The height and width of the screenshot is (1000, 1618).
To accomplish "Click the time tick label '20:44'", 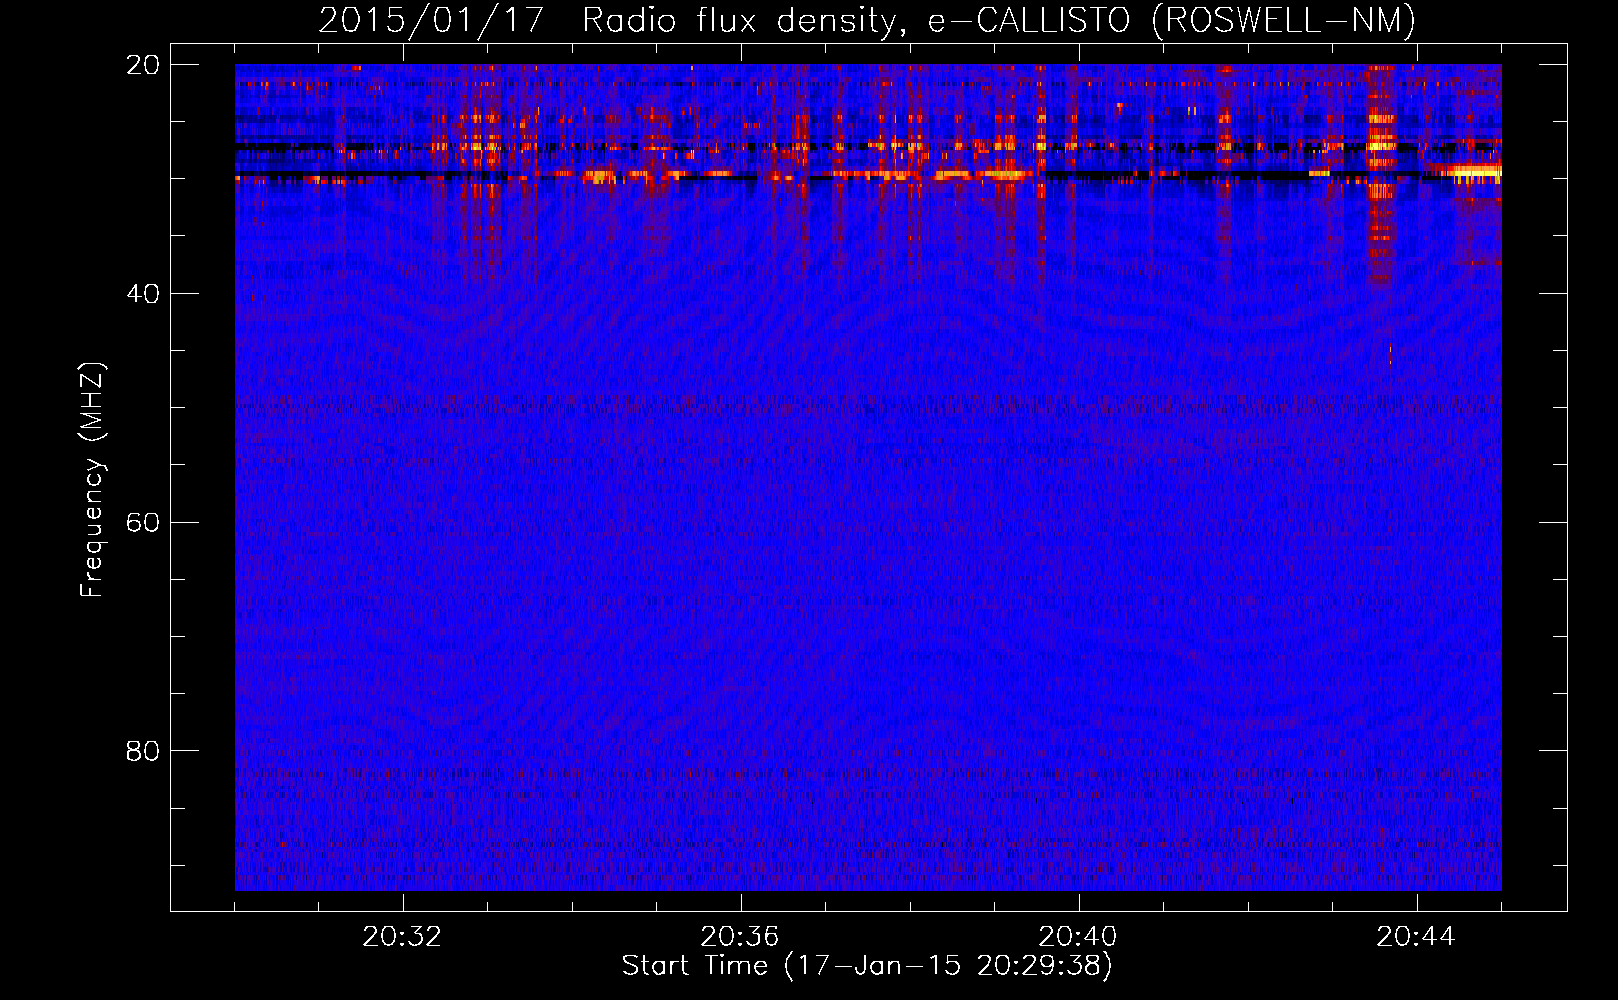I will tap(1416, 937).
